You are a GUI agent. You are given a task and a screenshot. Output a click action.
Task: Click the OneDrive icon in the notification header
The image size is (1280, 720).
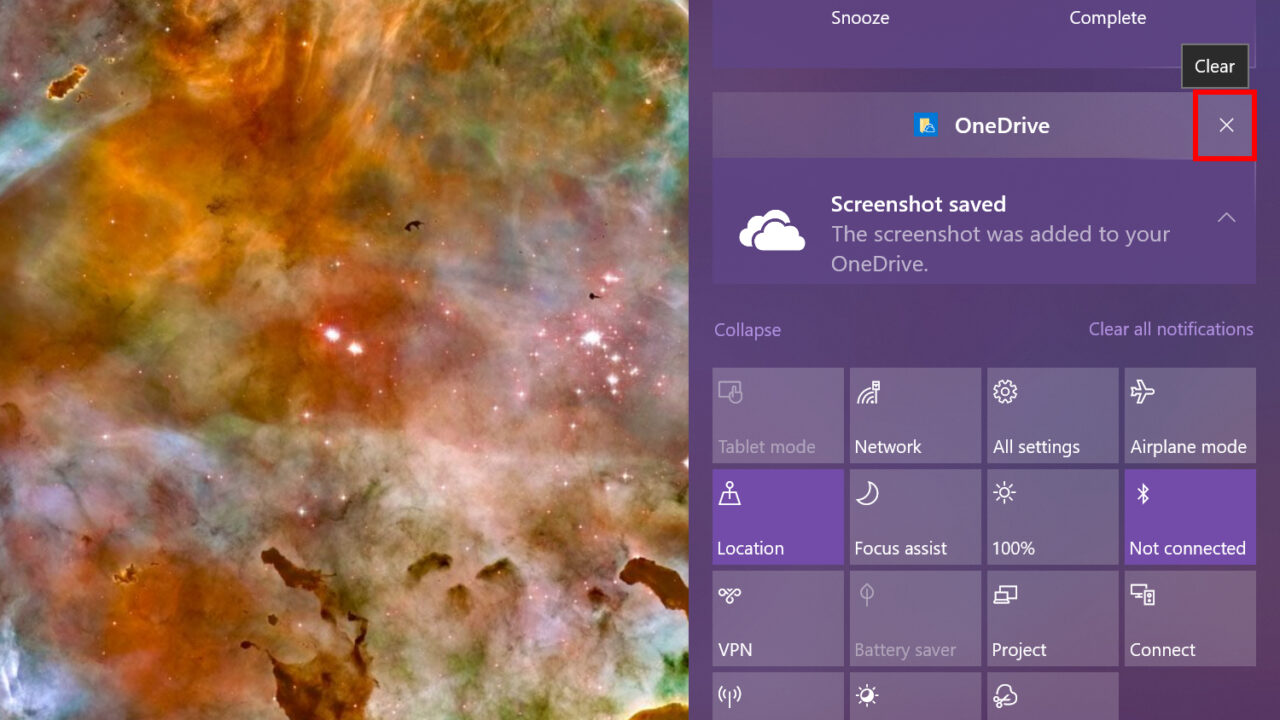[928, 125]
